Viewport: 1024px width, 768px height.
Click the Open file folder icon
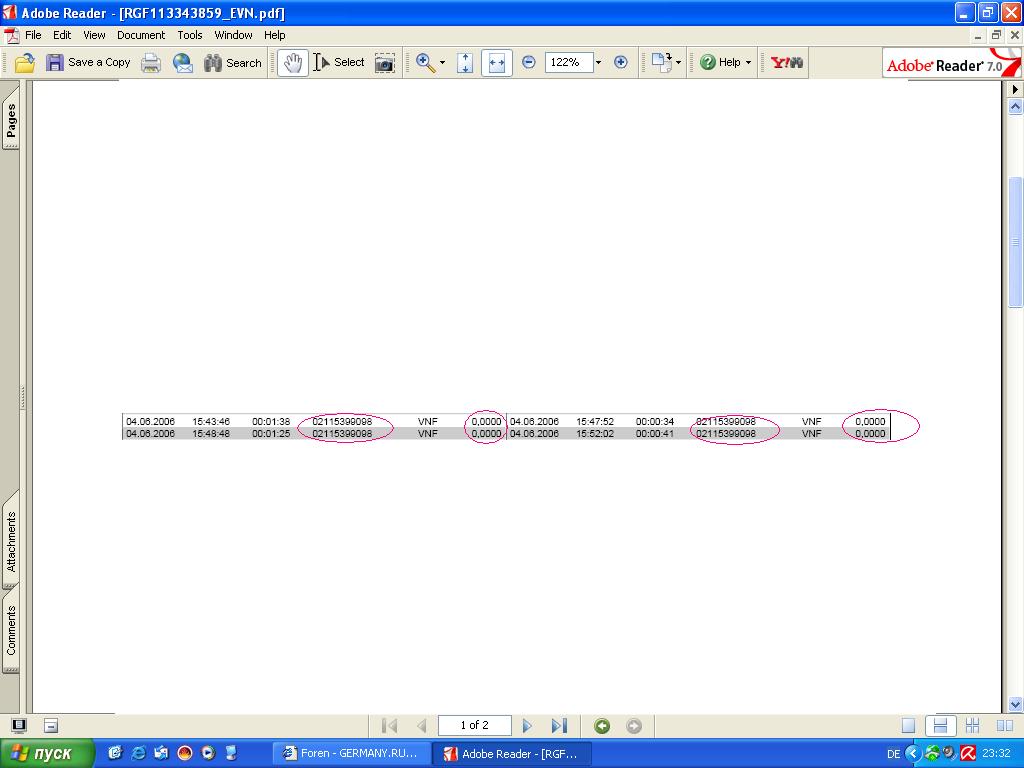pyautogui.click(x=25, y=63)
